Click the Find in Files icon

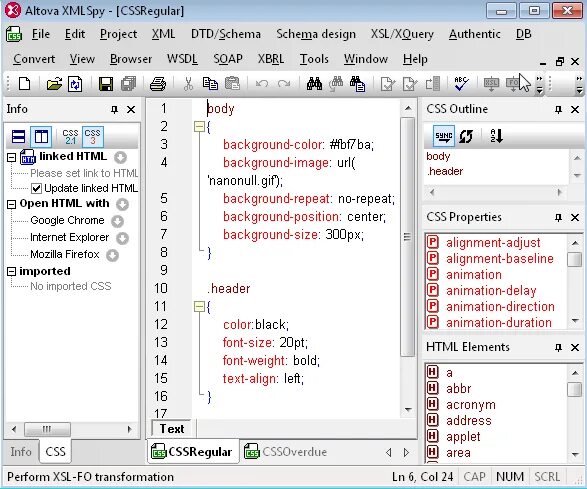point(358,83)
